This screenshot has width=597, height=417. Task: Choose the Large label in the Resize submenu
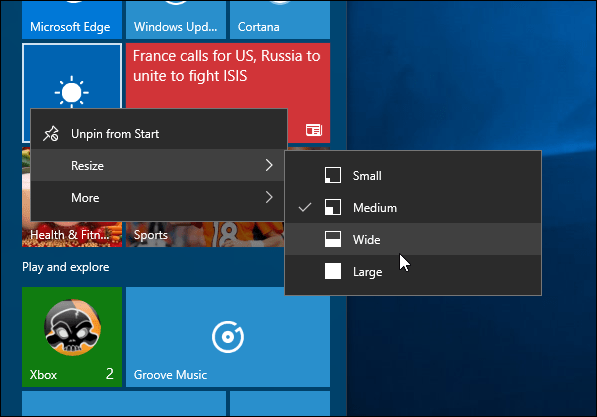pos(367,272)
